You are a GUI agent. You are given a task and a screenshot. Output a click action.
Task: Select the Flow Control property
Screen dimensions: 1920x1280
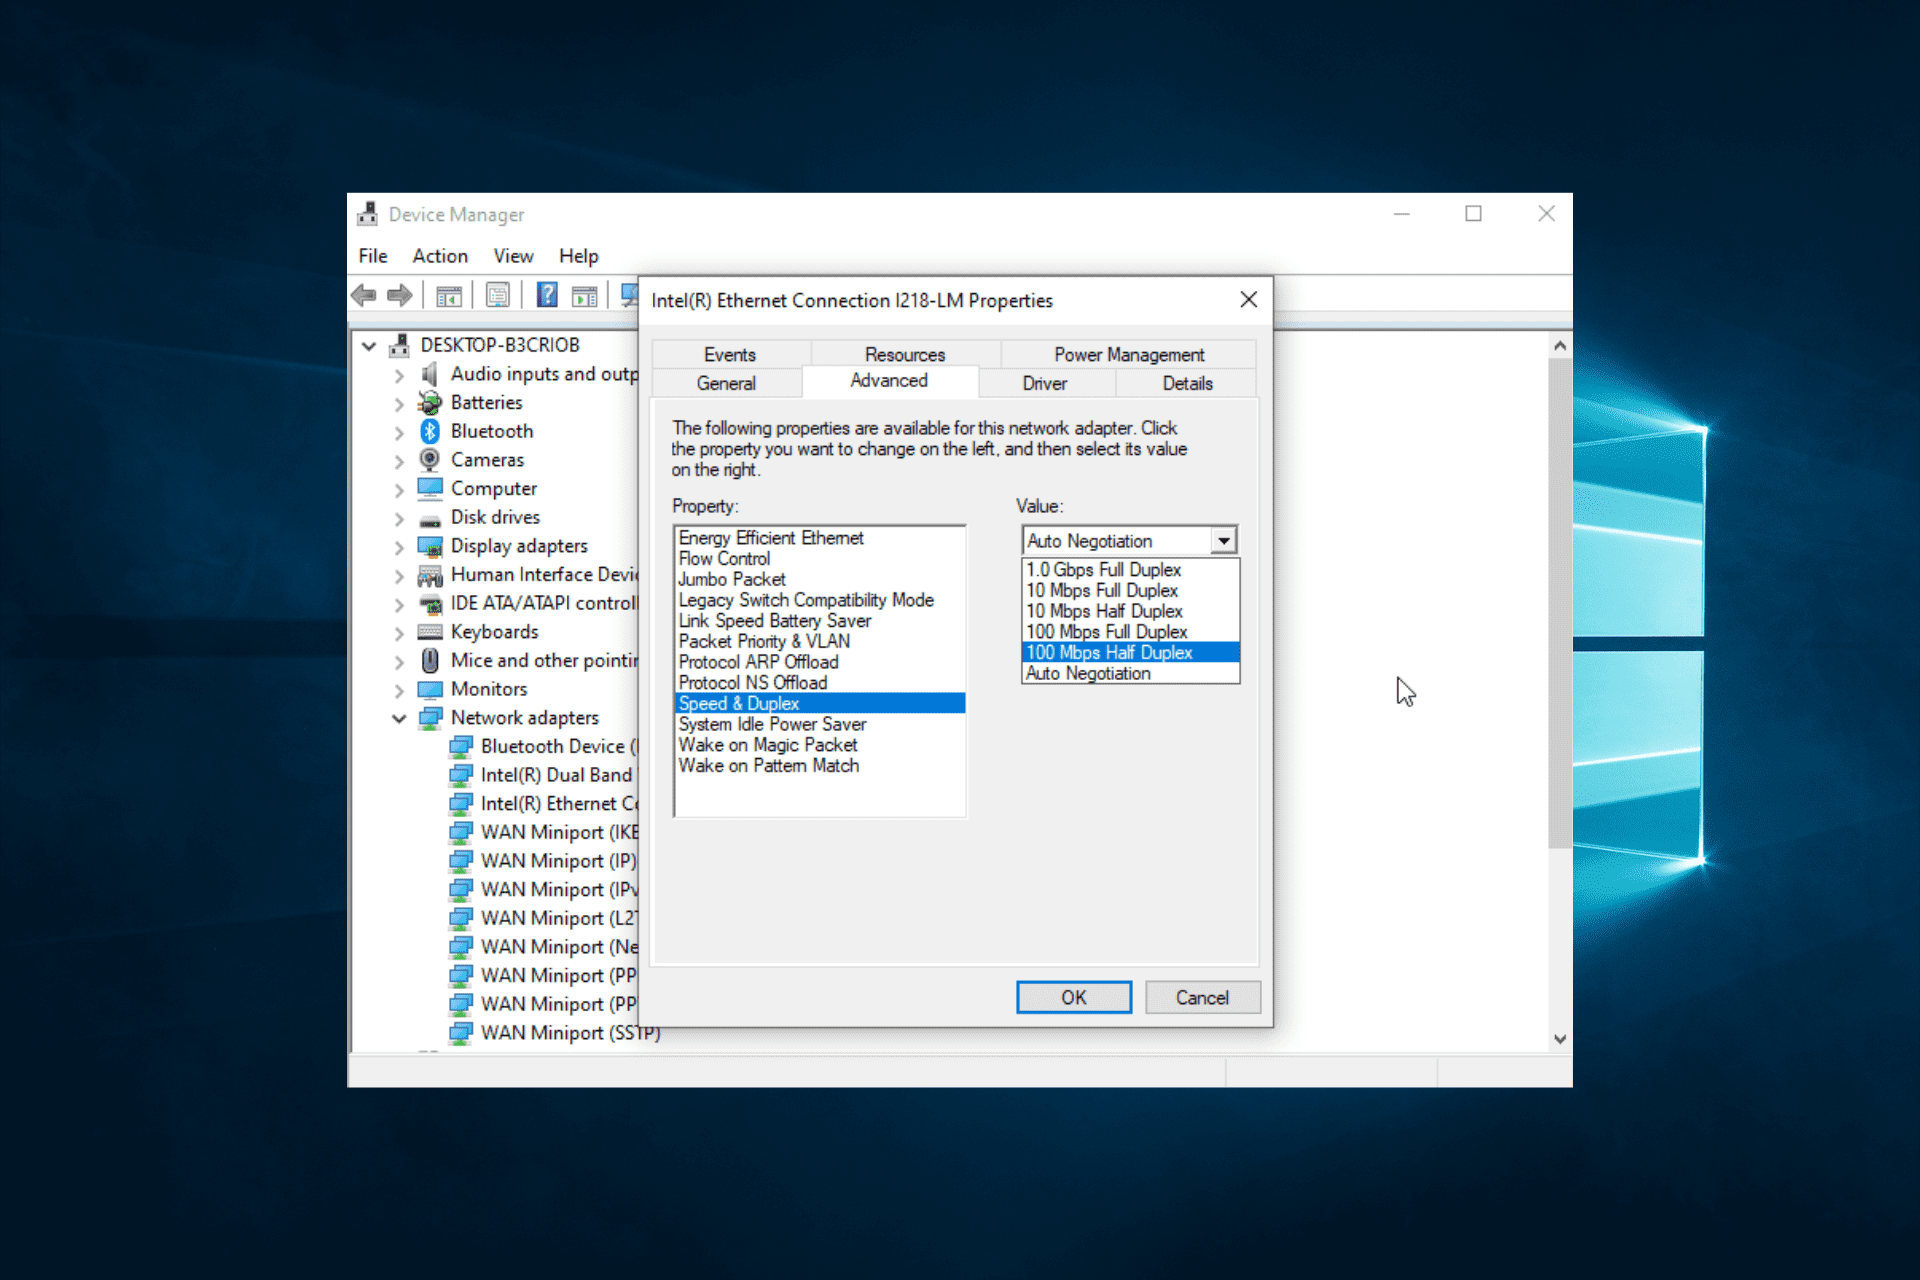click(x=820, y=558)
